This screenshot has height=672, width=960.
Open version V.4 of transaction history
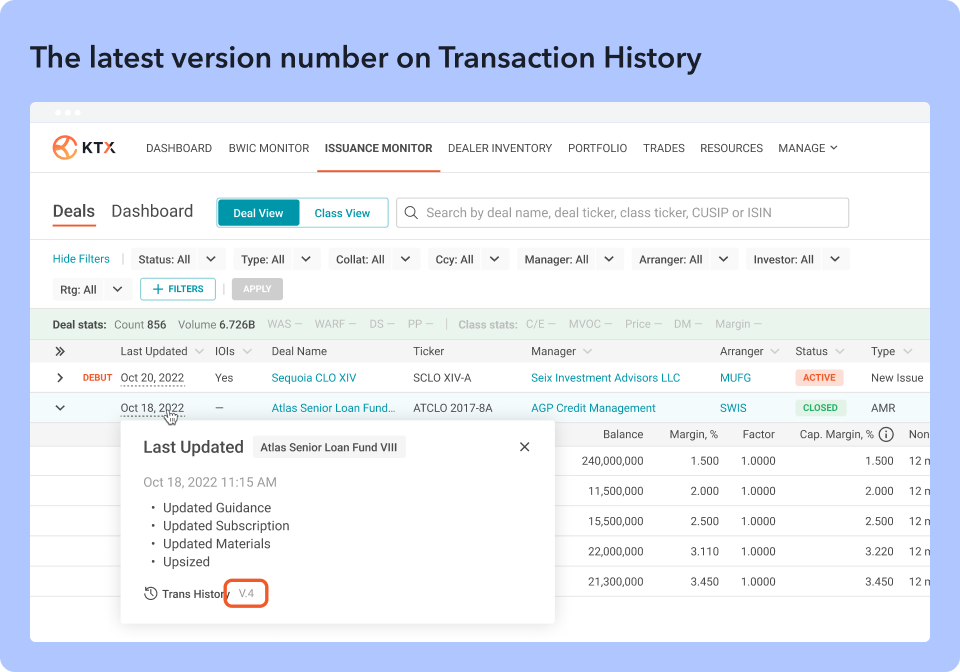click(246, 594)
